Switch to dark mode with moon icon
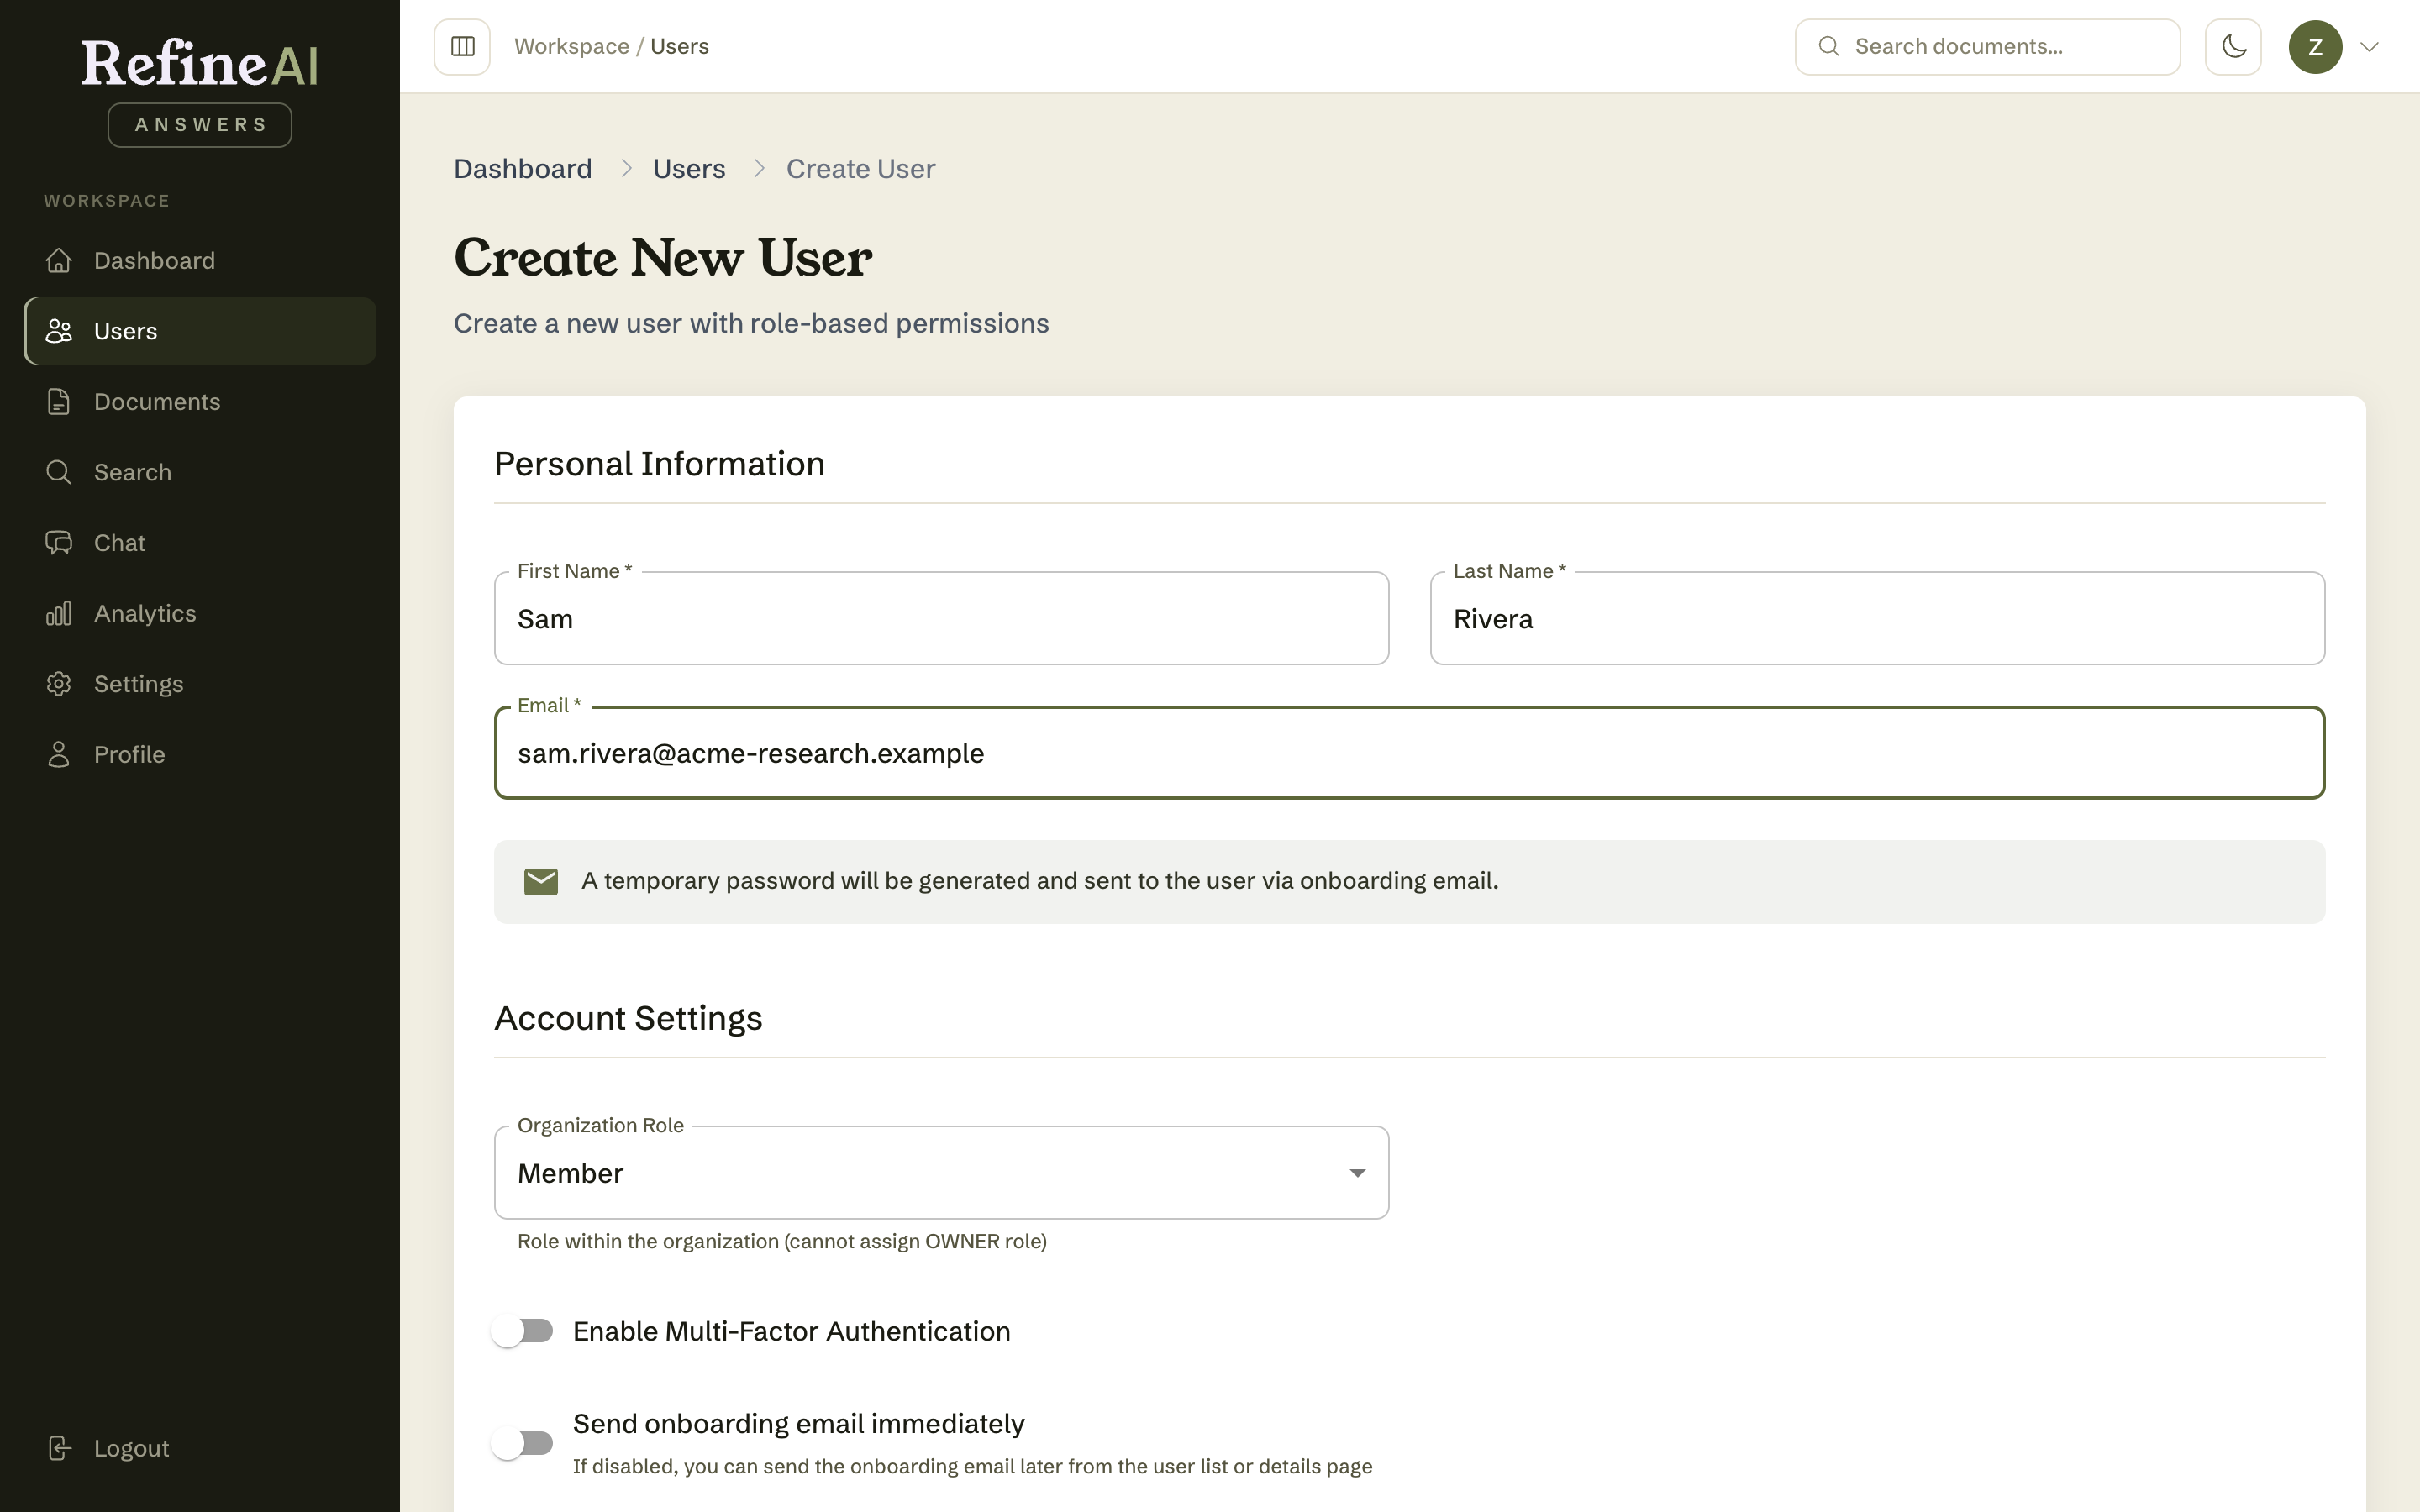Screen dimensions: 2420x1512 (2233, 47)
